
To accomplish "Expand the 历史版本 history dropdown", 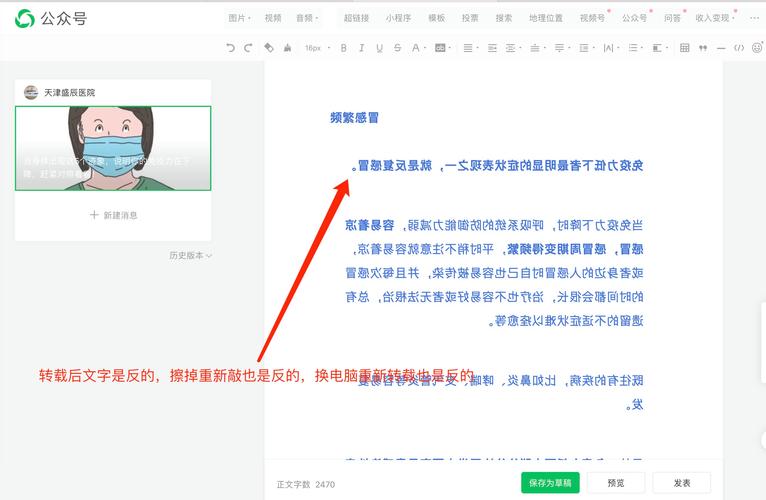I will pyautogui.click(x=190, y=255).
